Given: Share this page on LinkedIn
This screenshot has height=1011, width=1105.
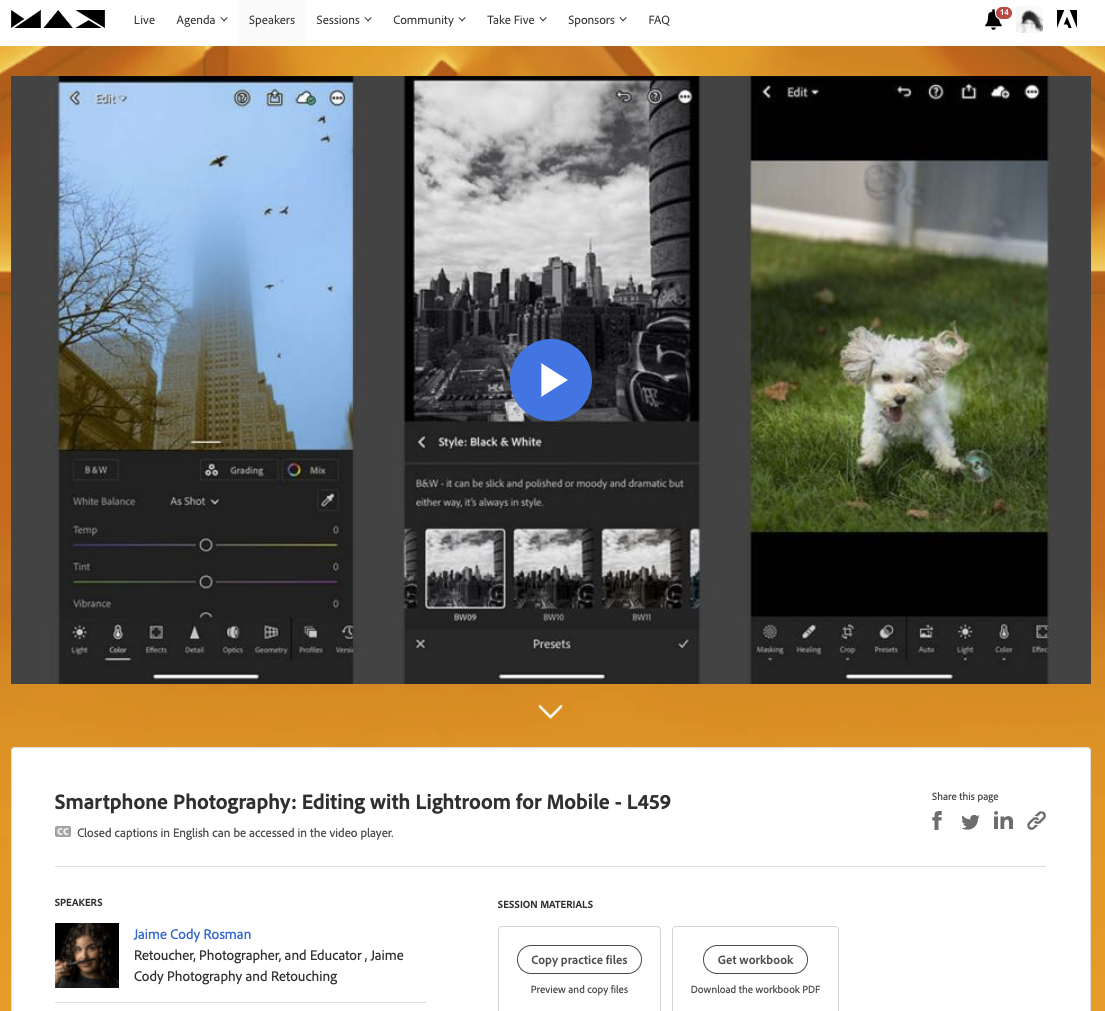Looking at the screenshot, I should click(1003, 820).
